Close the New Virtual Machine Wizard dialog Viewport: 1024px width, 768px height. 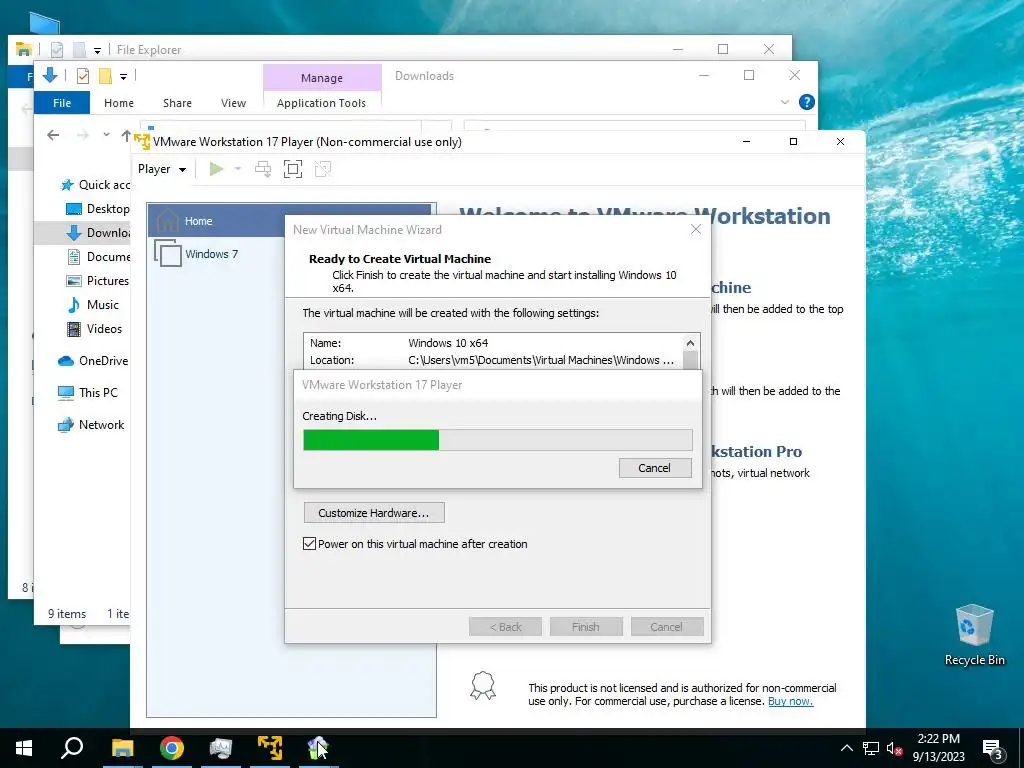[696, 229]
